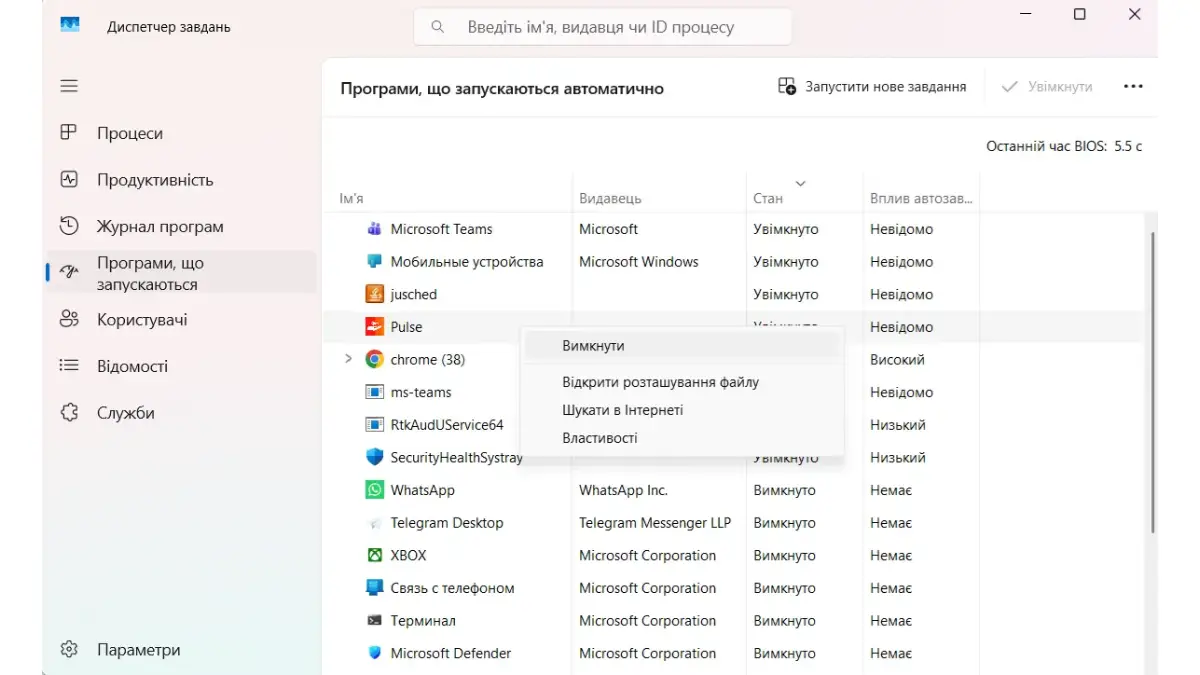1200x675 pixels.
Task: Click the Служби puzzle icon
Action: click(x=69, y=412)
